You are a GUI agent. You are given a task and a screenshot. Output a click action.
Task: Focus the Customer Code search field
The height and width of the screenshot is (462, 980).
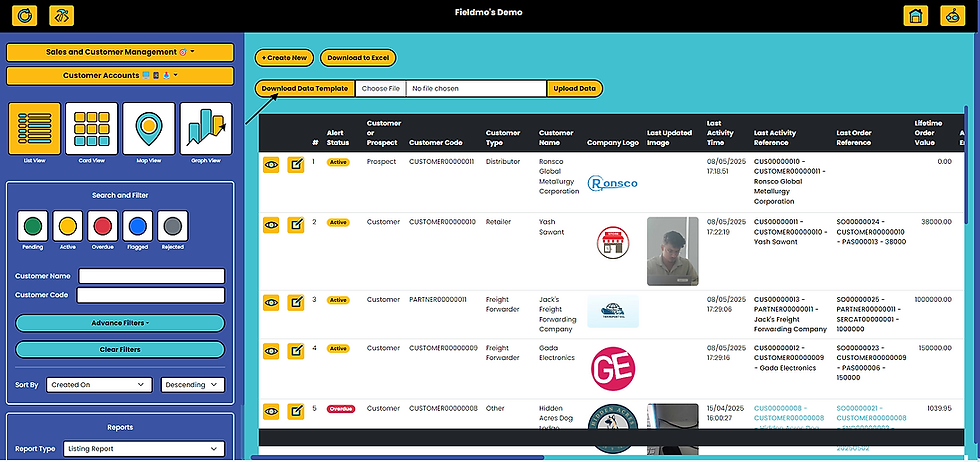click(x=151, y=295)
